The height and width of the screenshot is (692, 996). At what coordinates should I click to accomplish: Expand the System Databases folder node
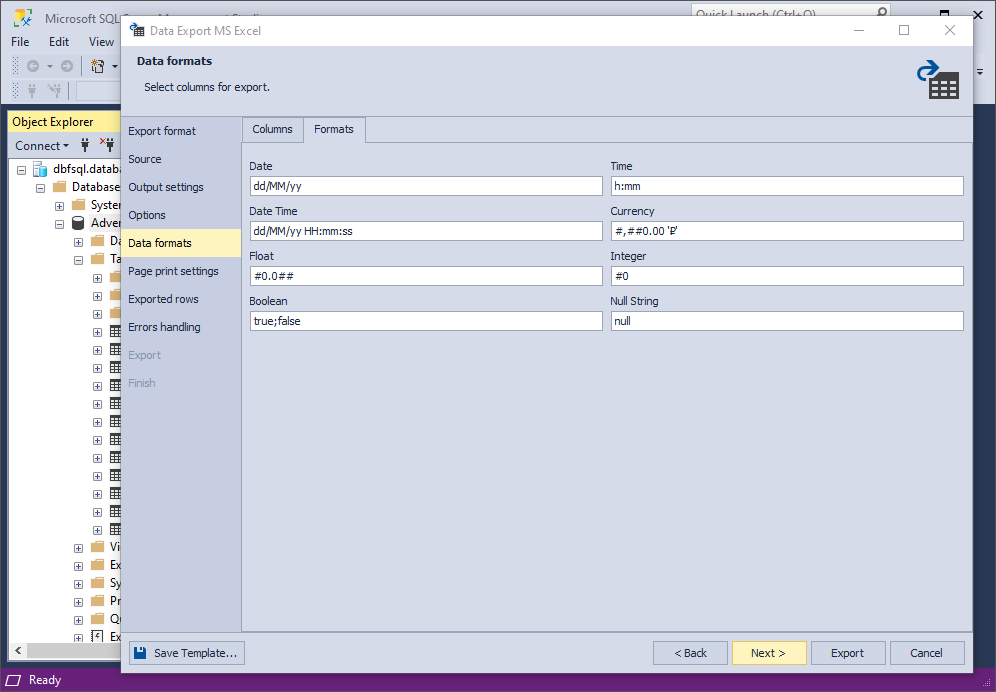click(59, 206)
